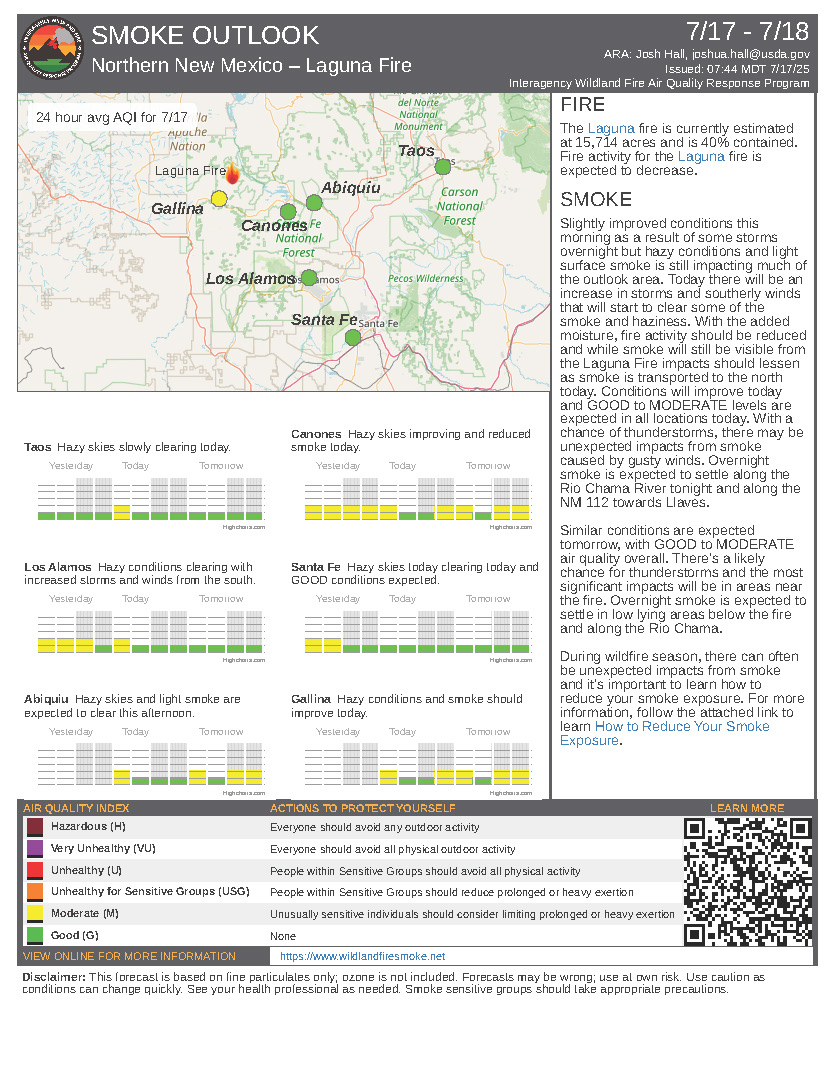
Task: Click the Canones air quality bar chart
Action: [x=417, y=498]
